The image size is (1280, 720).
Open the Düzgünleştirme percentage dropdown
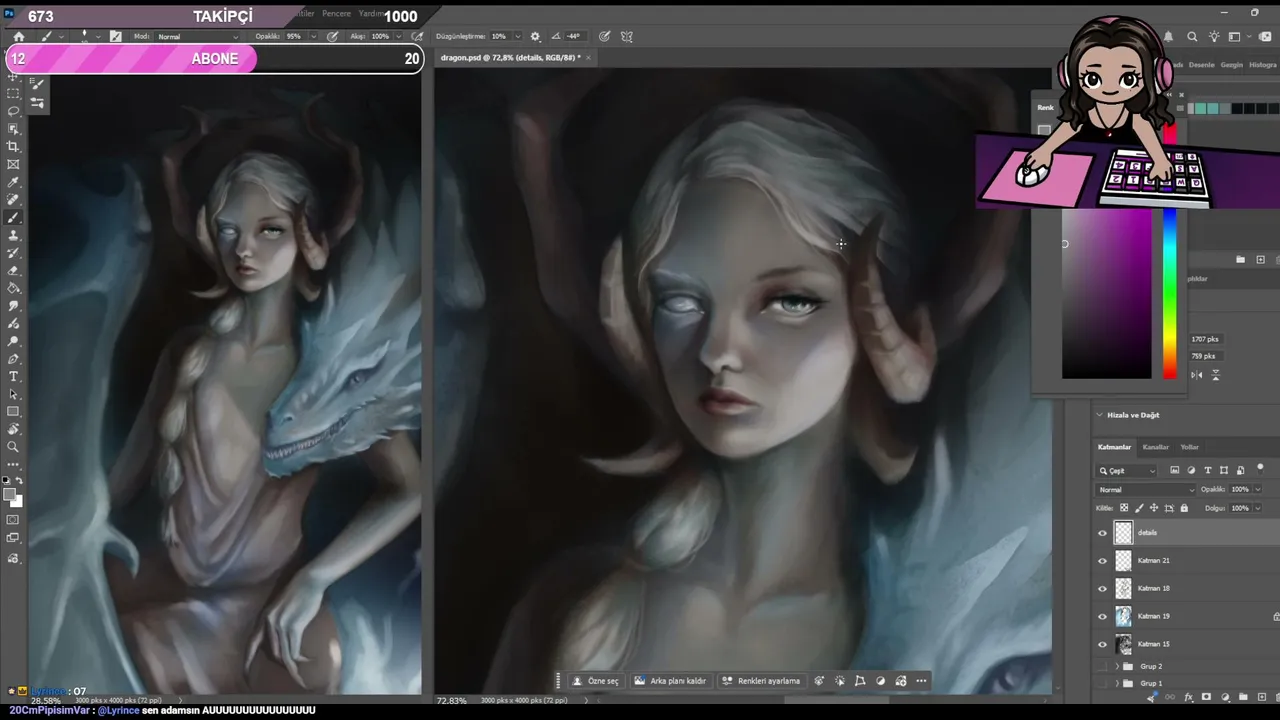coord(516,37)
